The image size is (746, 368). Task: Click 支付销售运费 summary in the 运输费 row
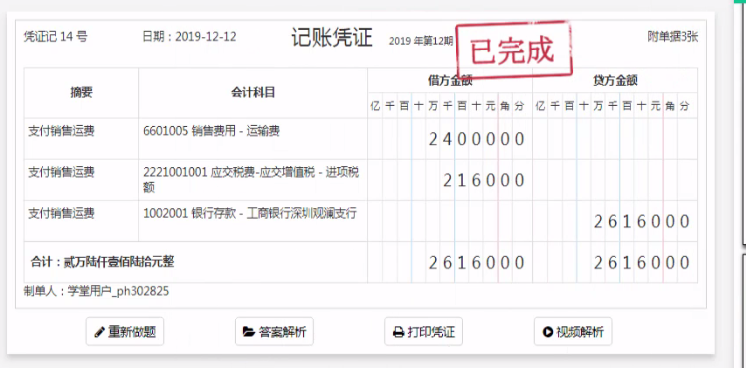[x=61, y=131]
